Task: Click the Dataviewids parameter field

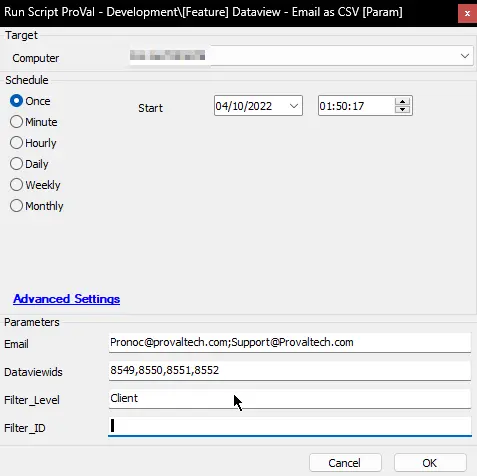Action: click(x=290, y=370)
